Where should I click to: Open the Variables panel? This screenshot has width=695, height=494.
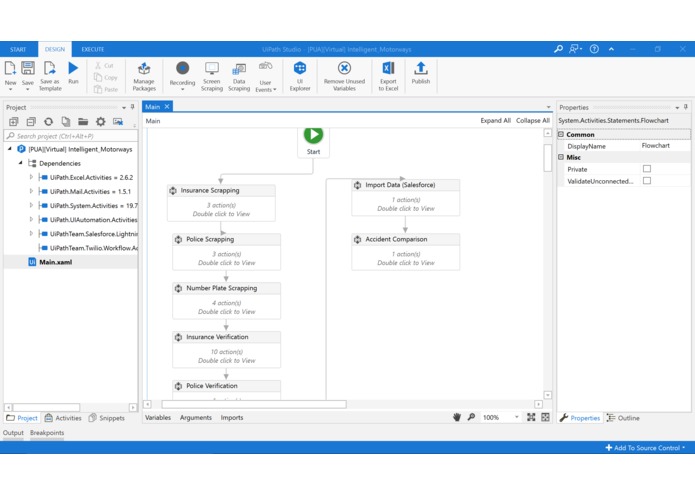tap(158, 417)
